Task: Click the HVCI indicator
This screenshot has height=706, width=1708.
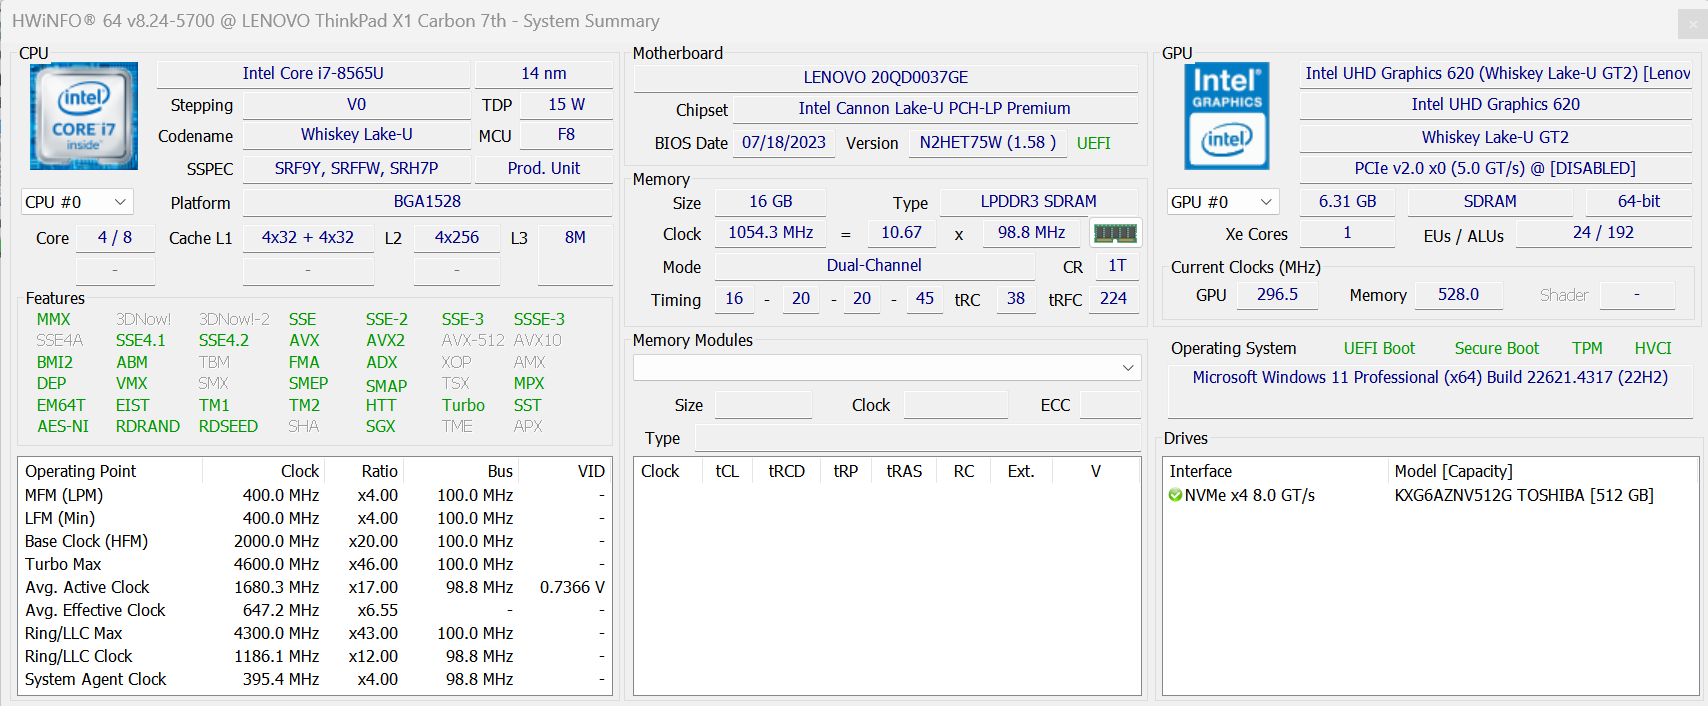Action: [1653, 348]
